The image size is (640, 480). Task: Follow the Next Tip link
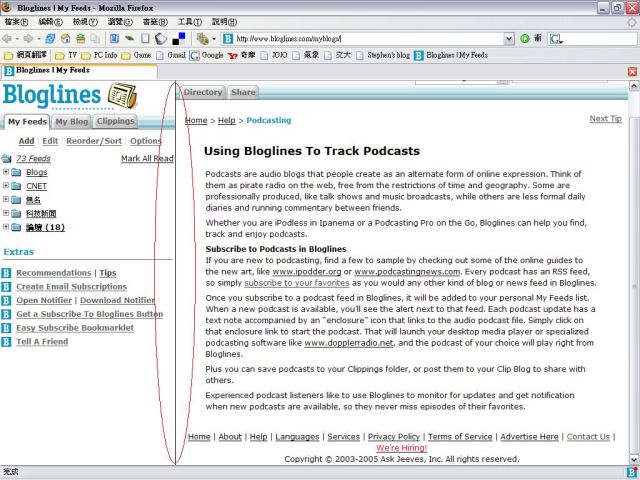tap(605, 119)
